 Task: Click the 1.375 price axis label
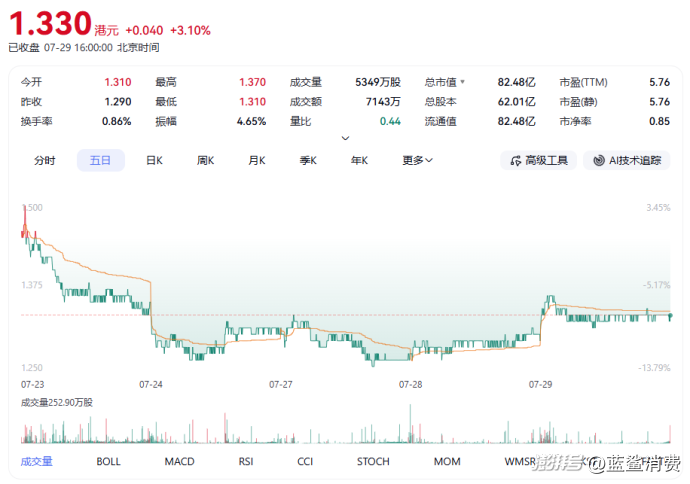tap(32, 285)
